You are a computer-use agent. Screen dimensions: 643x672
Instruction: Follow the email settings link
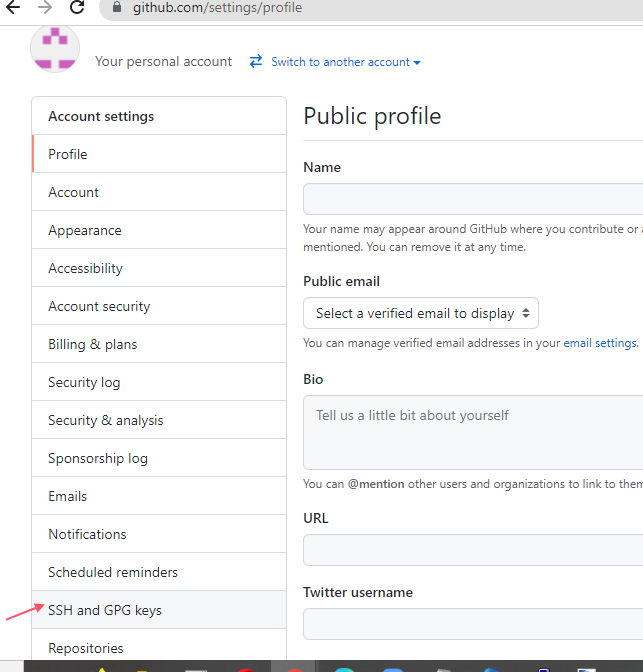tap(600, 343)
